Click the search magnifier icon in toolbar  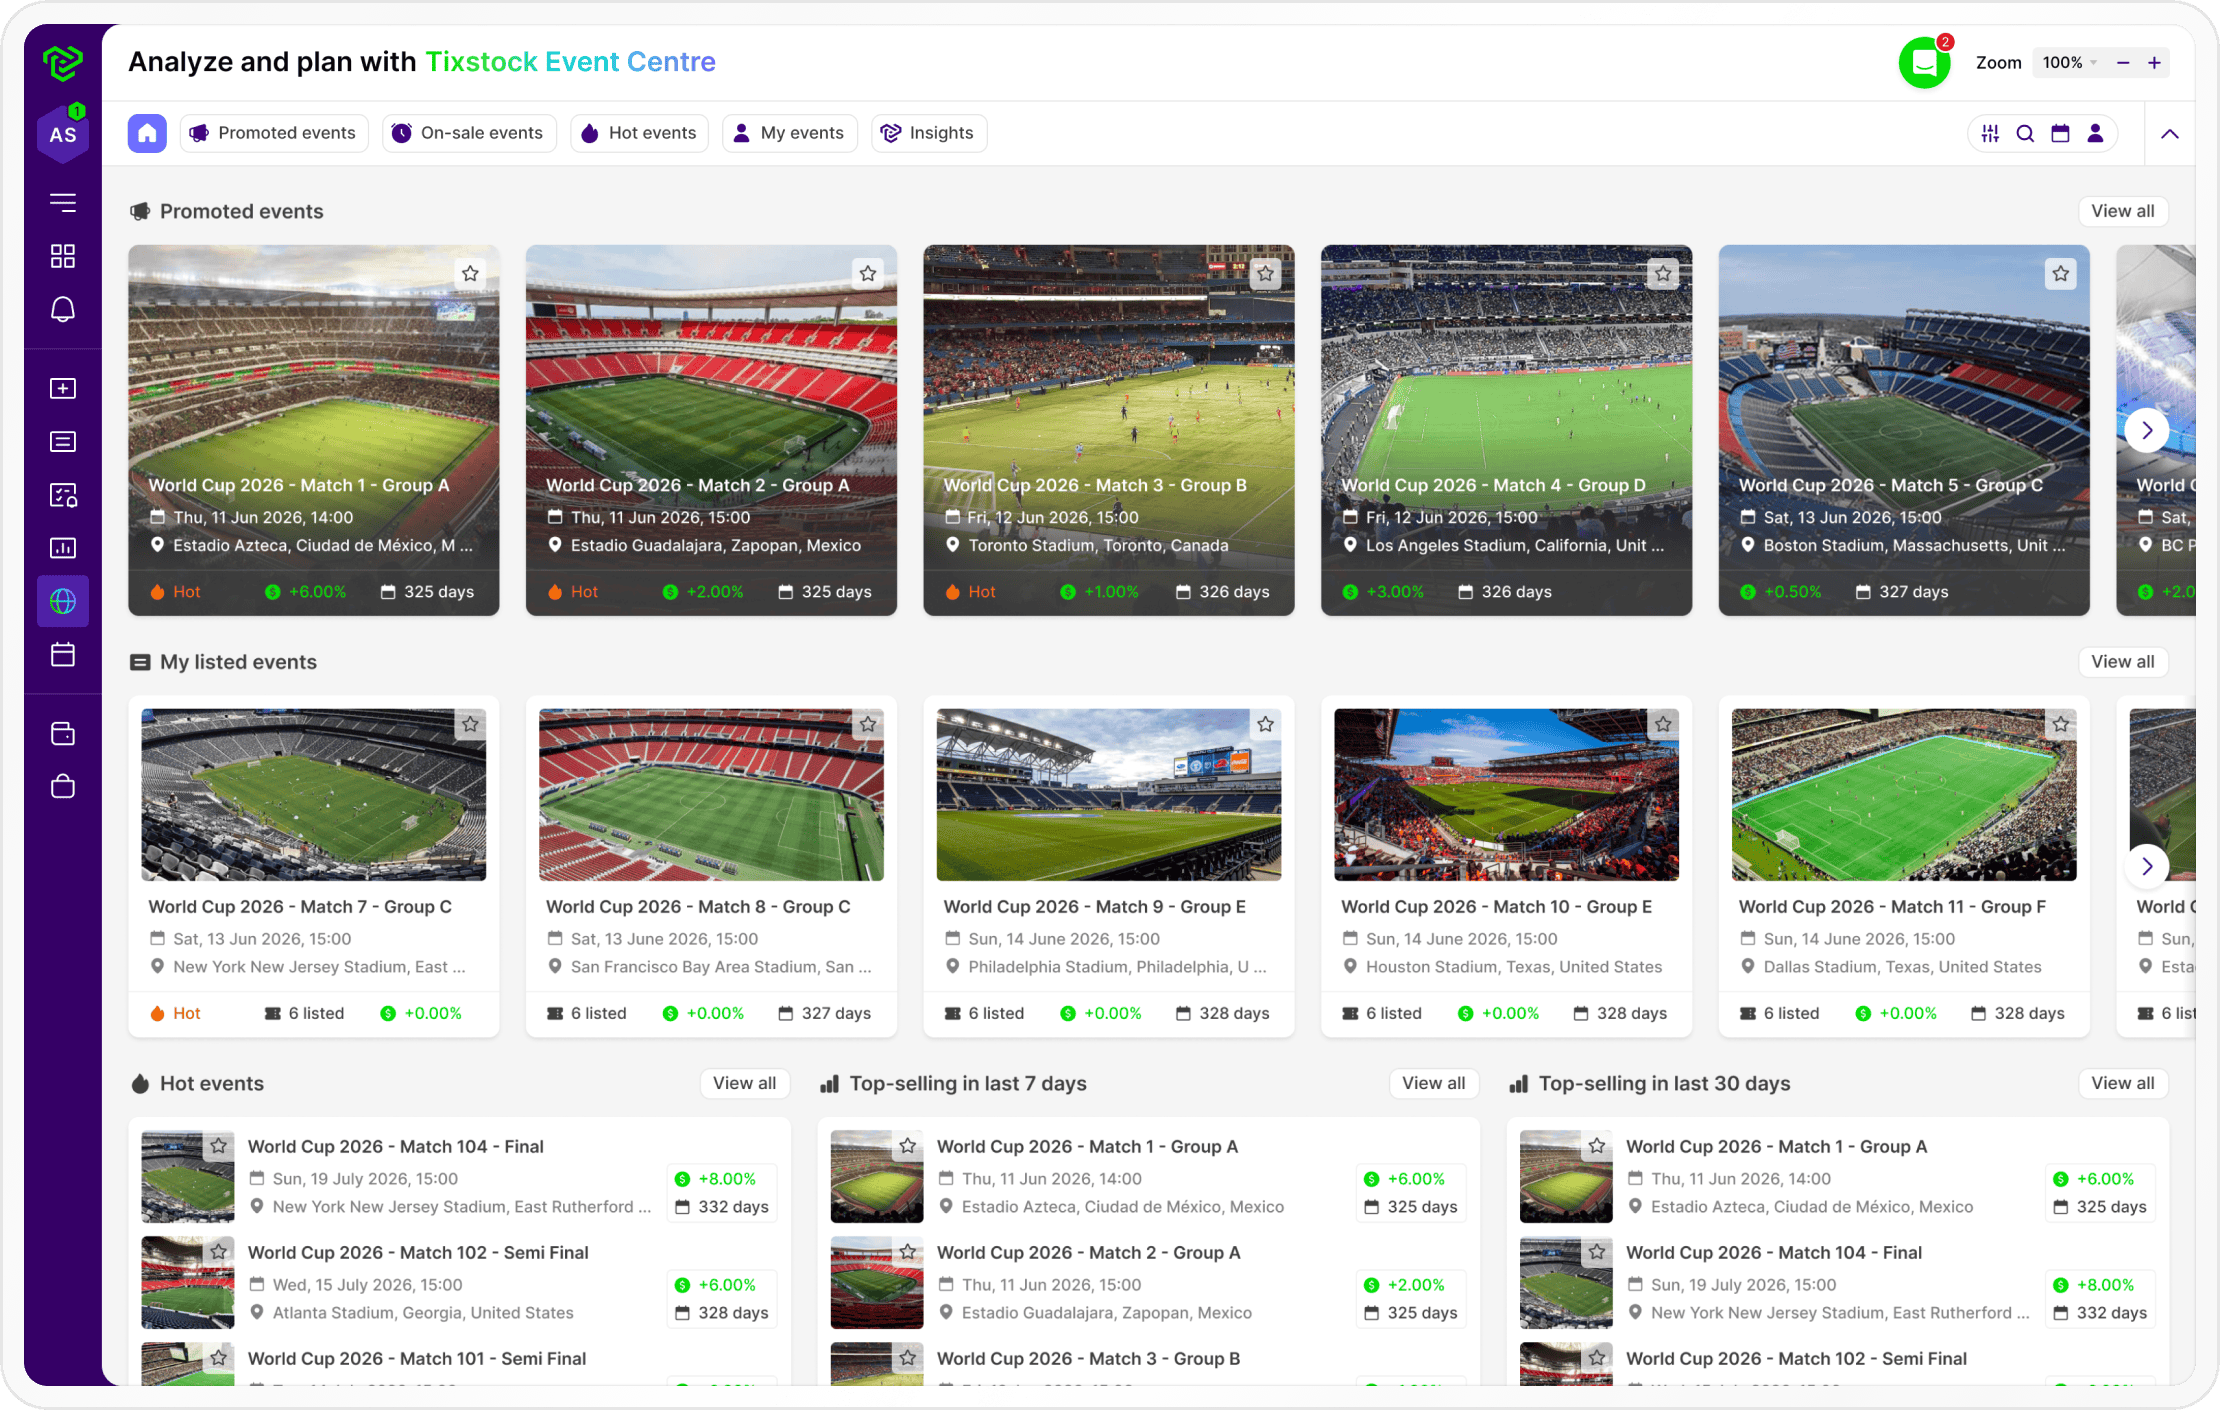pyautogui.click(x=2025, y=133)
